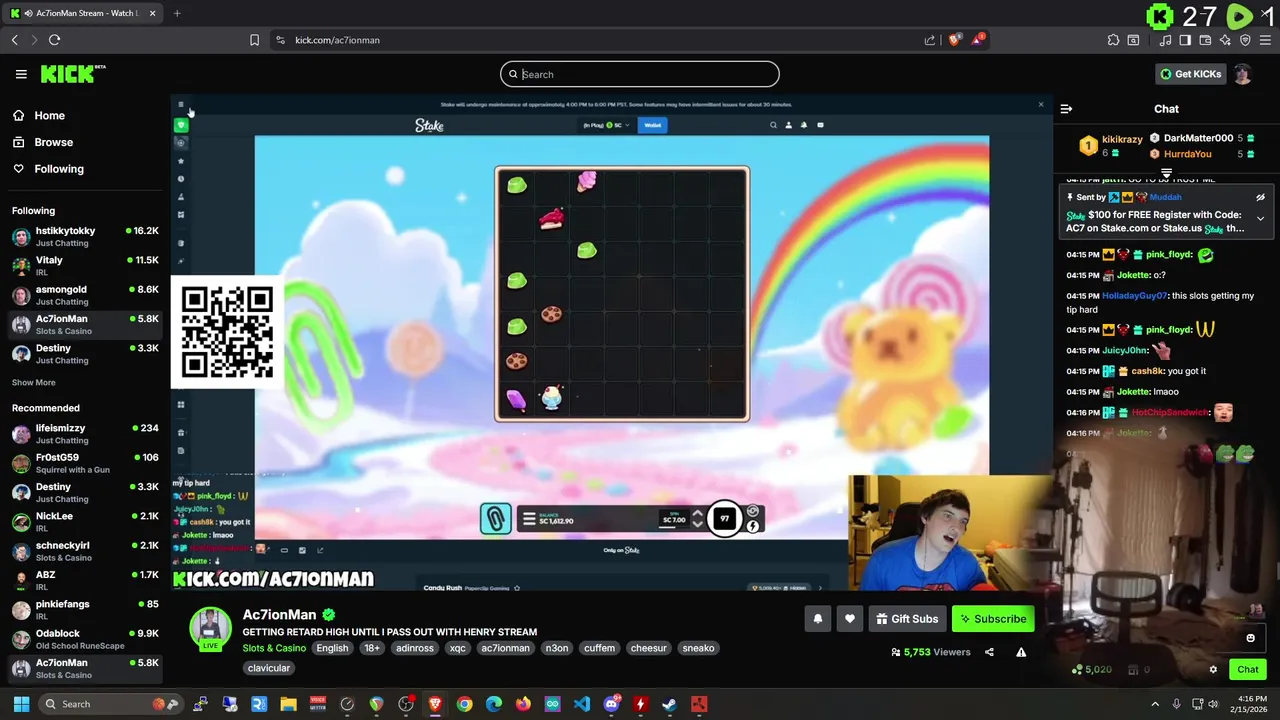Screen dimensions: 1280x720
Task: Open recommended channel Odablock
Action: point(85,639)
